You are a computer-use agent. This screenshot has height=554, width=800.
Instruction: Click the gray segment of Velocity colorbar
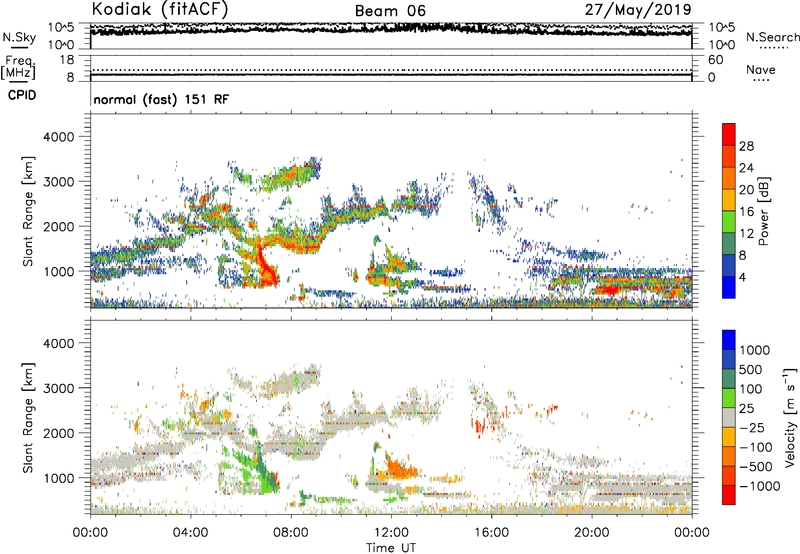(729, 418)
